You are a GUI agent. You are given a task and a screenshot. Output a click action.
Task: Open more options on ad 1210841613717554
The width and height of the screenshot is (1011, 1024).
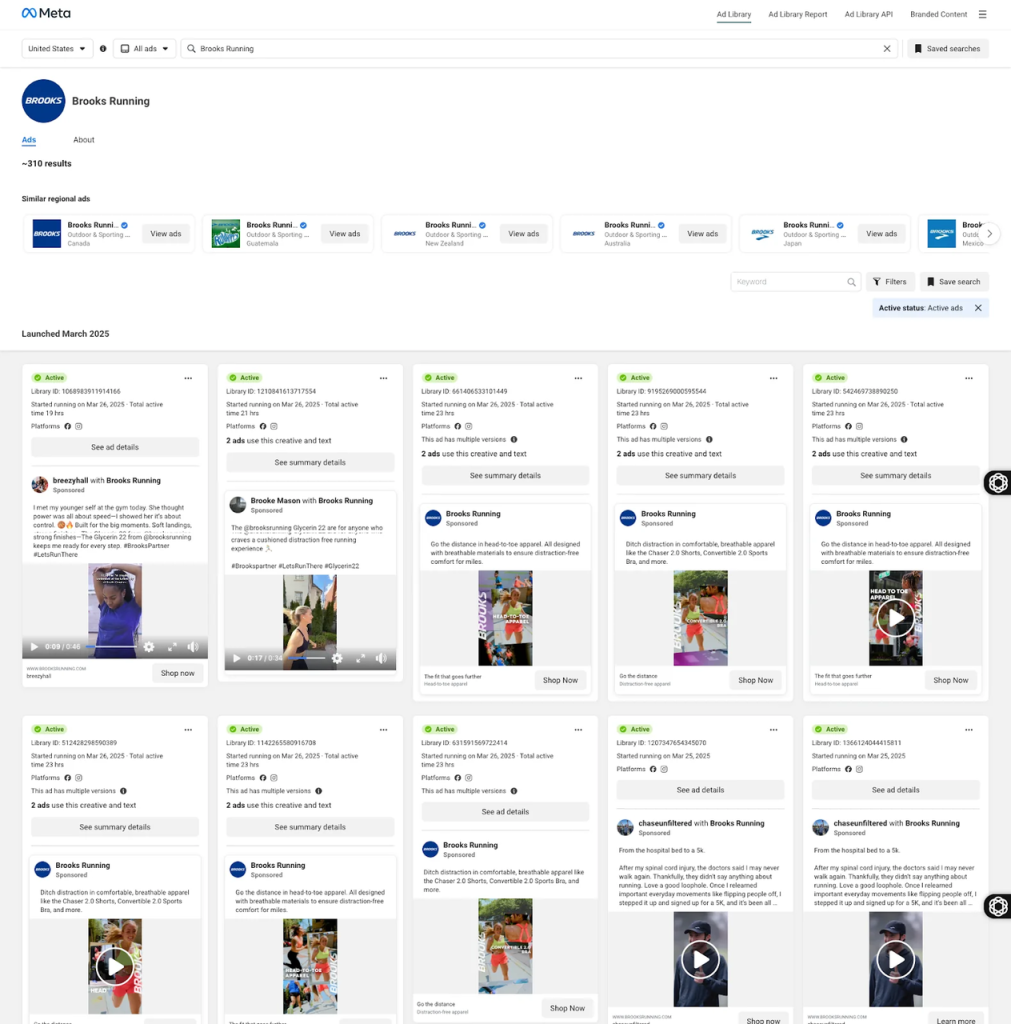pos(383,378)
